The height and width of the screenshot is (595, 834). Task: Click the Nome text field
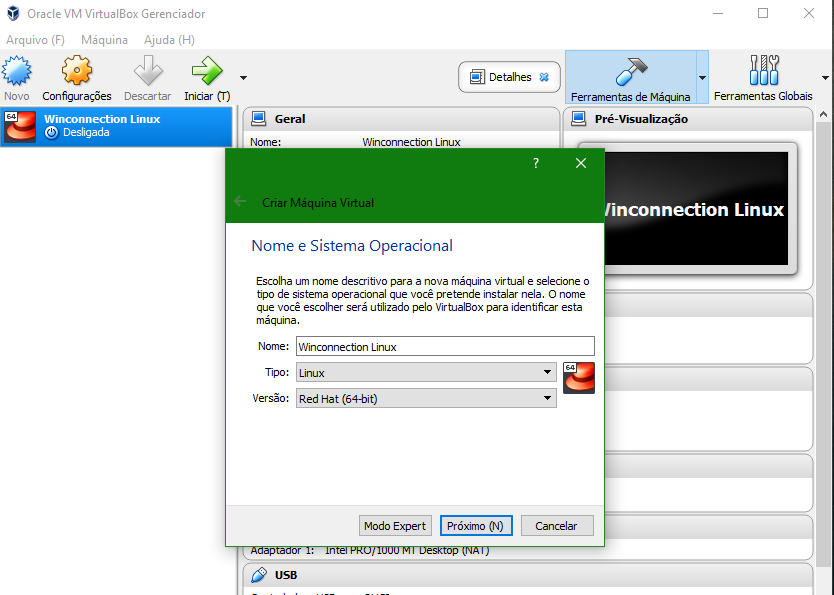[445, 346]
